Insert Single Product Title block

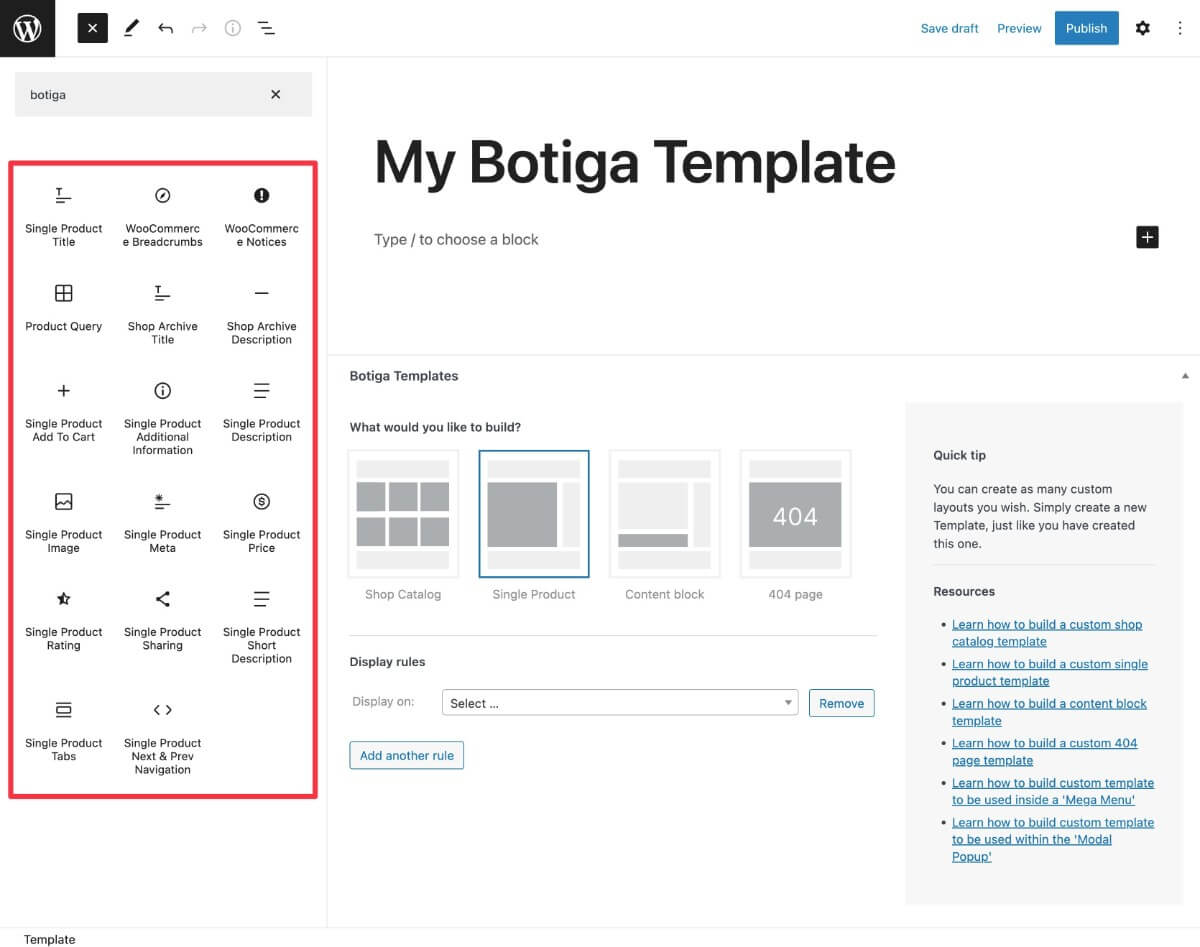[x=64, y=217]
